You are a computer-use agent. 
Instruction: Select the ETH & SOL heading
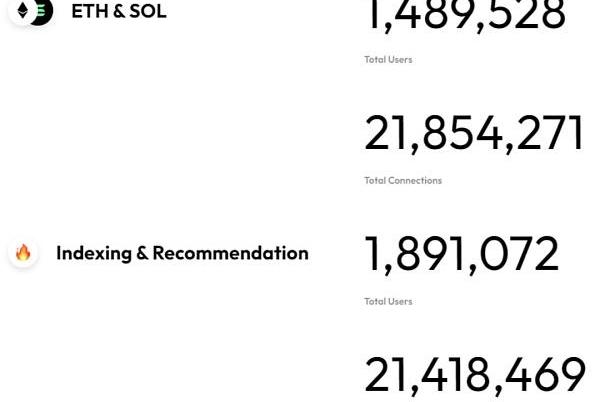[x=119, y=11]
